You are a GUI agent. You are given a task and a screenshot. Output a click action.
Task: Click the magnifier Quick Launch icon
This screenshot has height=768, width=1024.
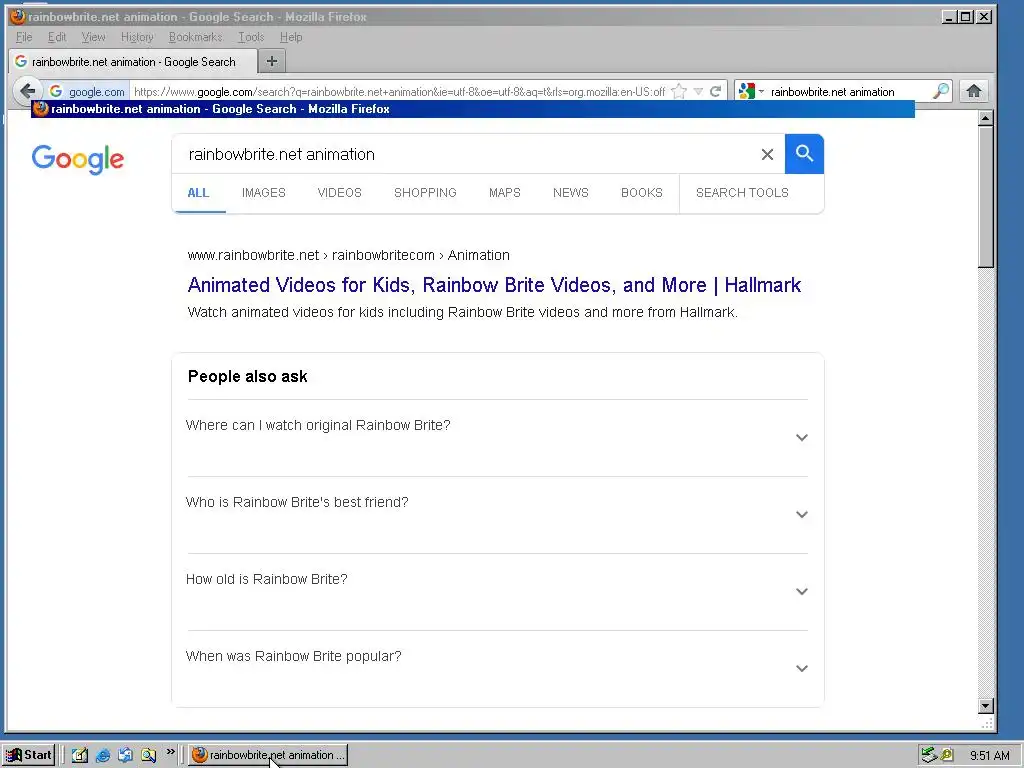coord(148,755)
